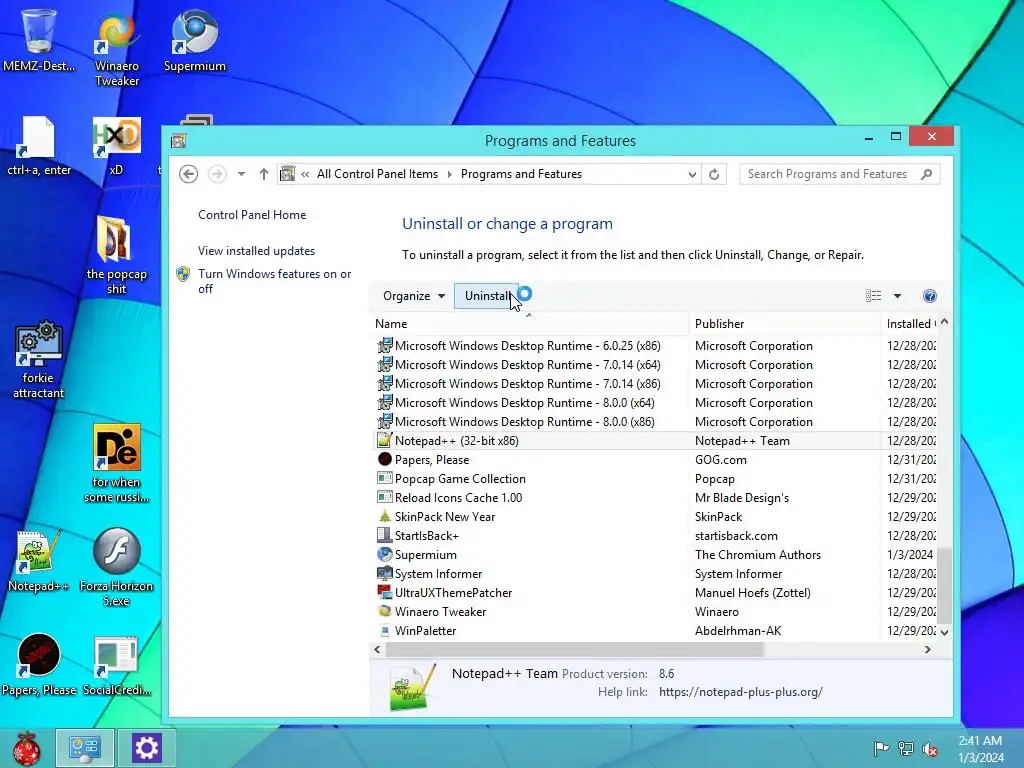Open the xD HxD desktop shortcut

(116, 146)
